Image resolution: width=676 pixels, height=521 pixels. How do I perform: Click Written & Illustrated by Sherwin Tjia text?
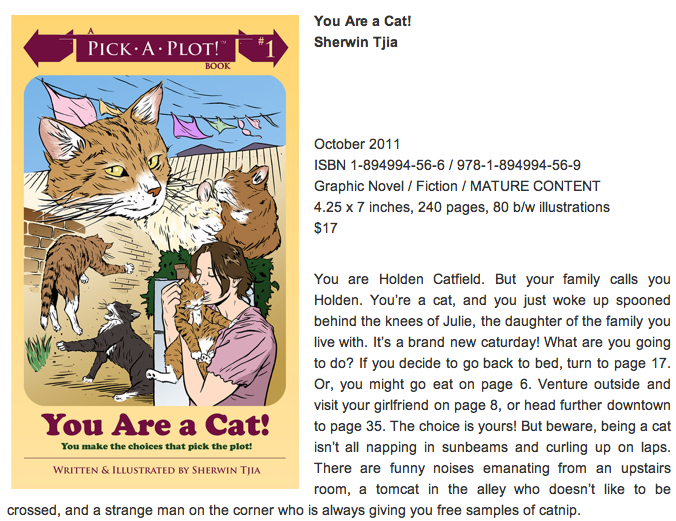pos(156,470)
